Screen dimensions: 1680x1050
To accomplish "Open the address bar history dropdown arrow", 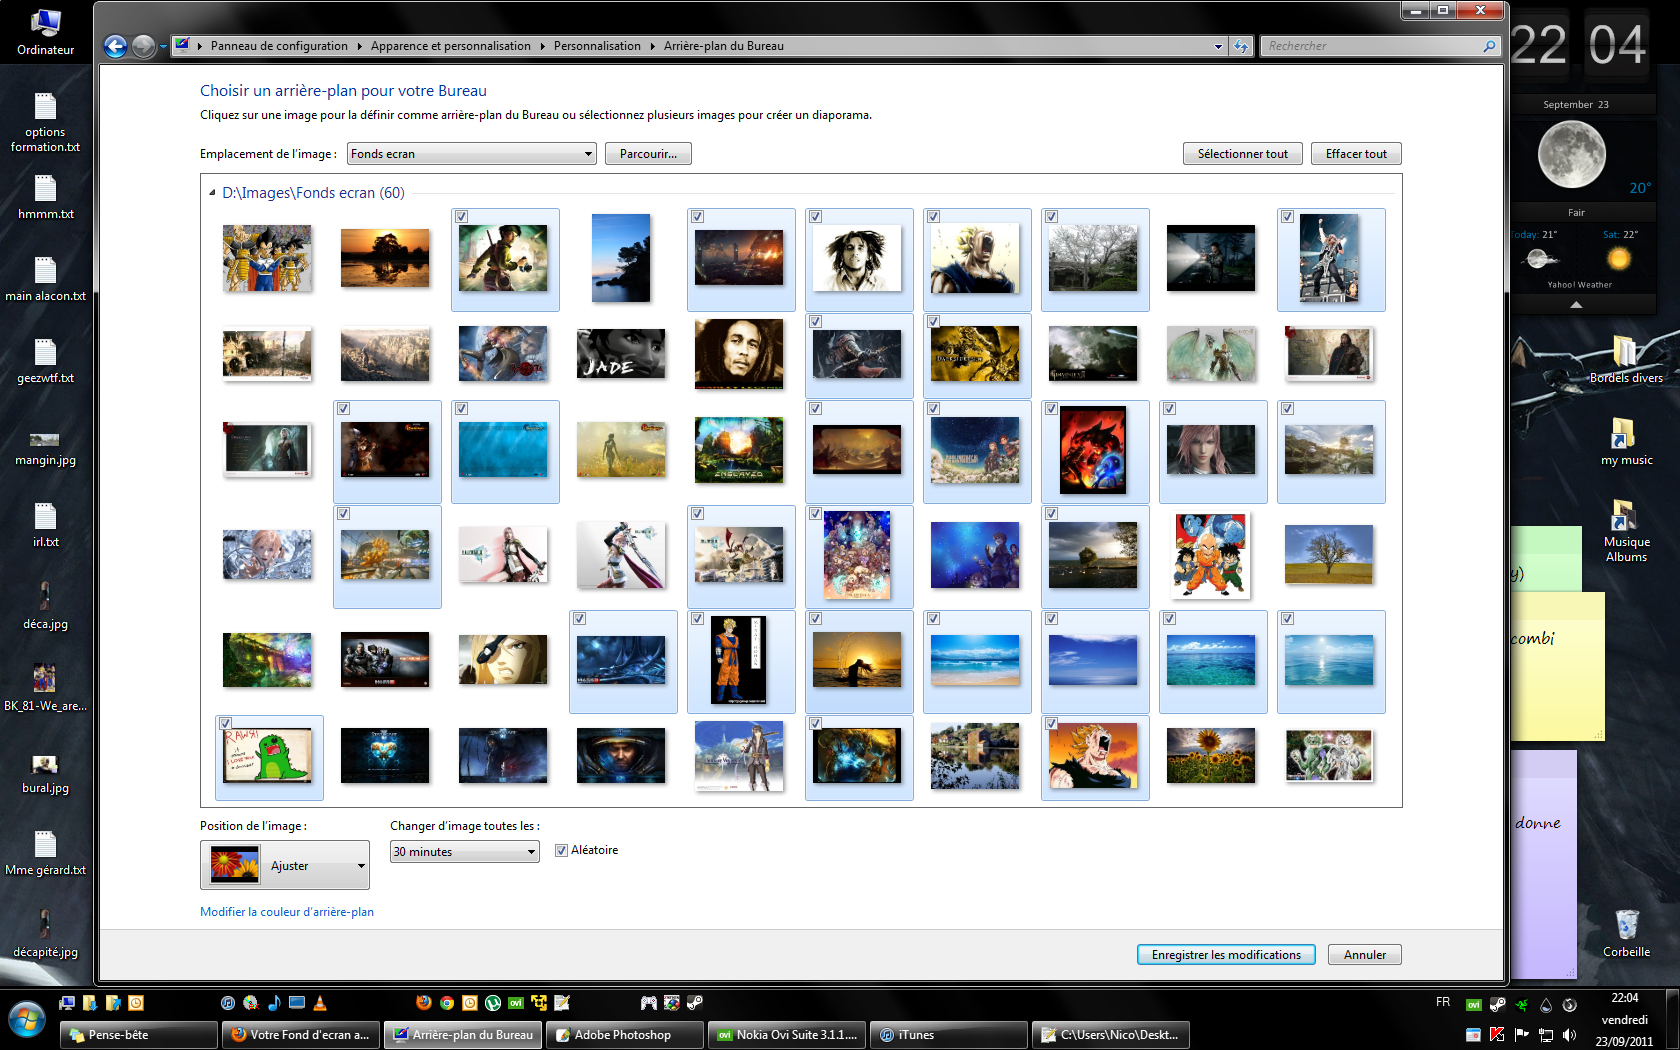I will 1218,46.
